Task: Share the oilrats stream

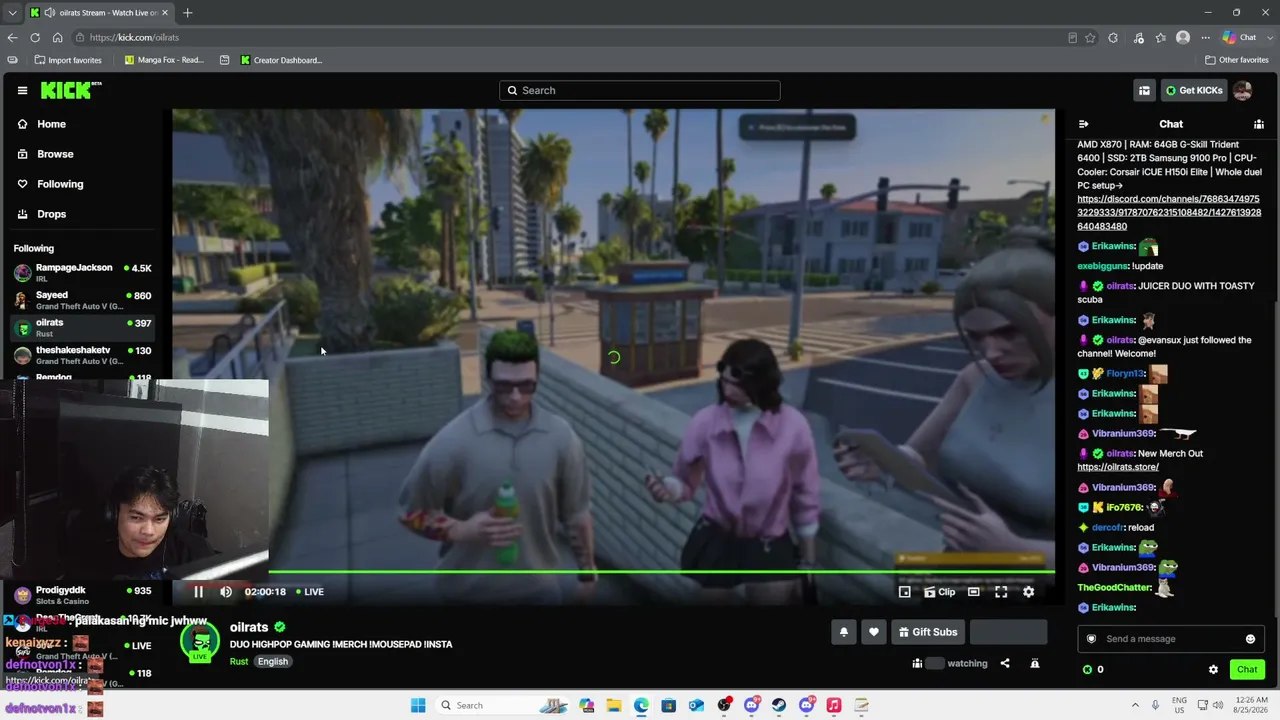Action: coord(1005,663)
